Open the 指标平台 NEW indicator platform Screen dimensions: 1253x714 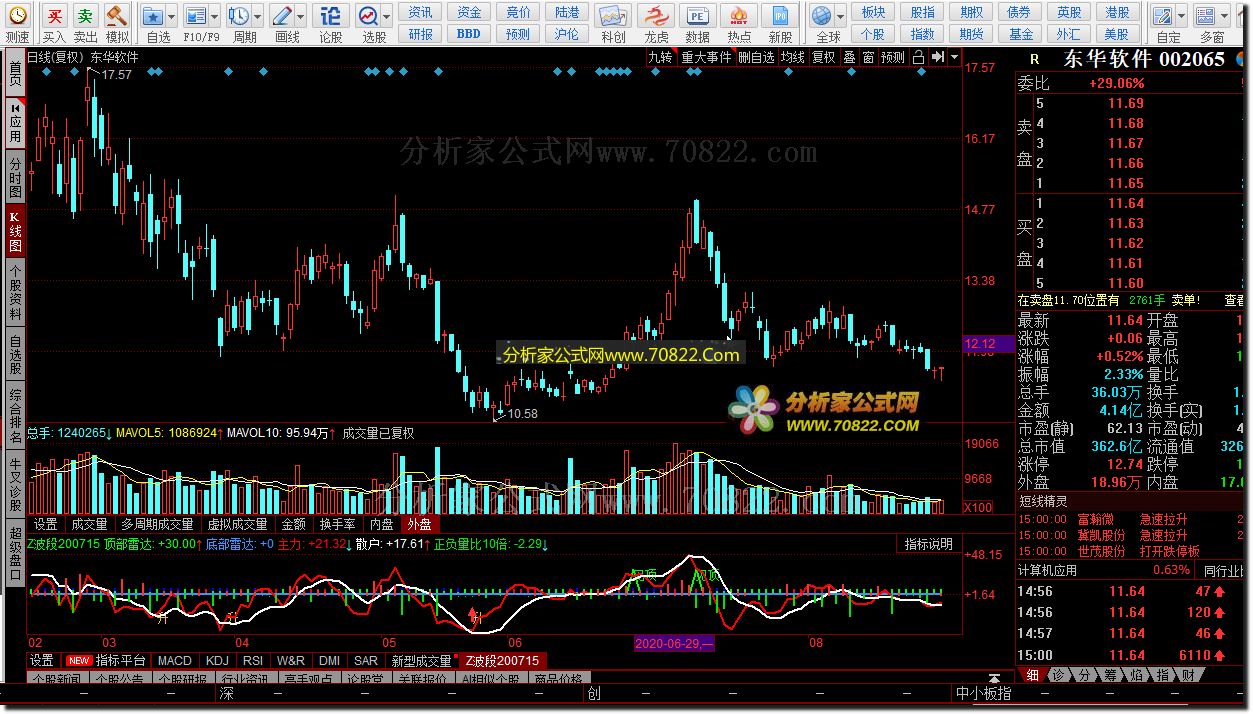click(105, 661)
